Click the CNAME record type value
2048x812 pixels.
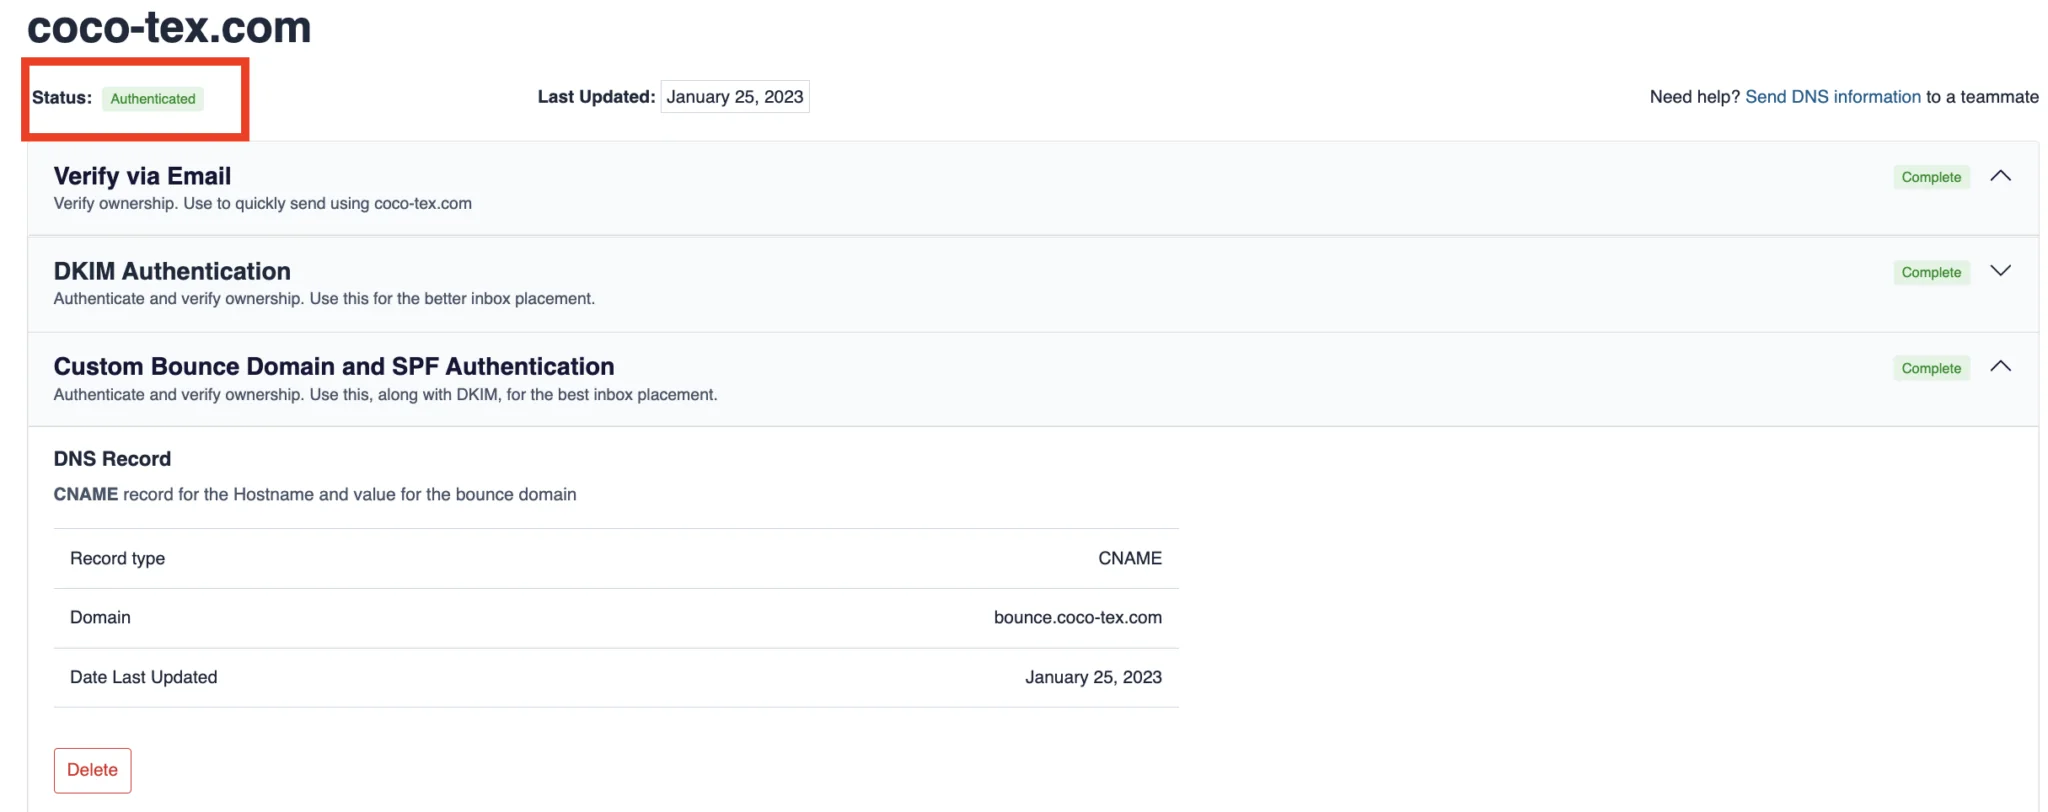[x=1130, y=558]
